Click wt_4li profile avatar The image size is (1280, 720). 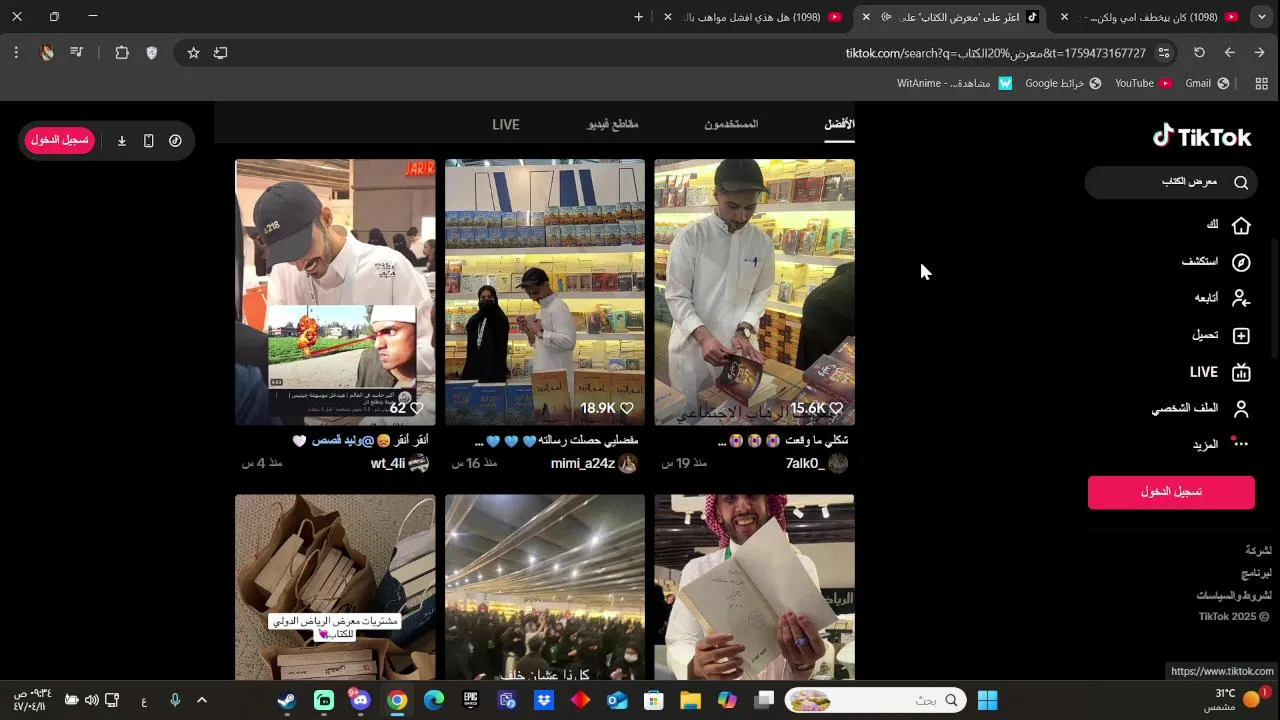pyautogui.click(x=418, y=463)
